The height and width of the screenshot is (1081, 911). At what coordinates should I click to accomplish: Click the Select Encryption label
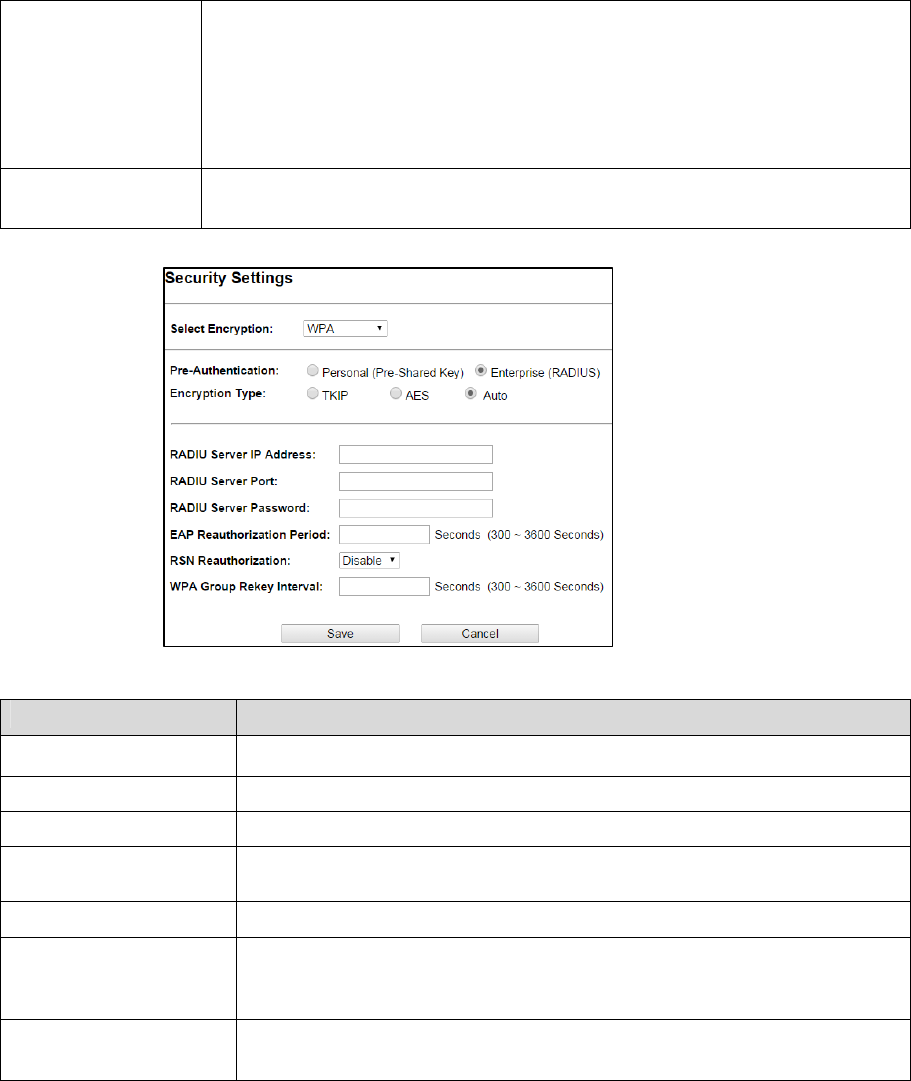click(221, 329)
